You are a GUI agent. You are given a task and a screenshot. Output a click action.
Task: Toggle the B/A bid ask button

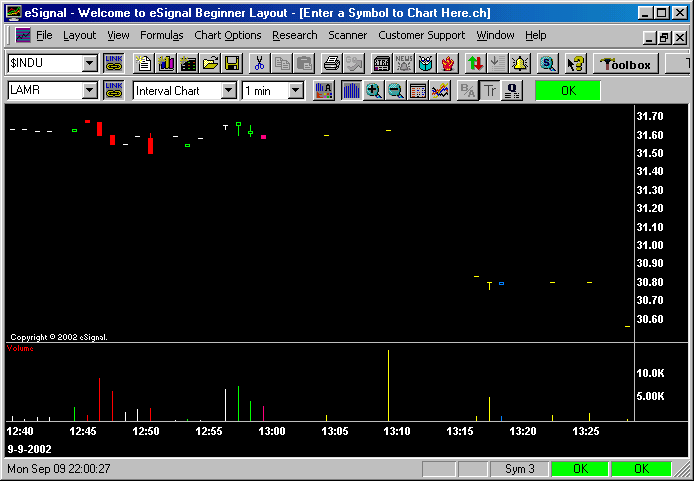point(467,91)
